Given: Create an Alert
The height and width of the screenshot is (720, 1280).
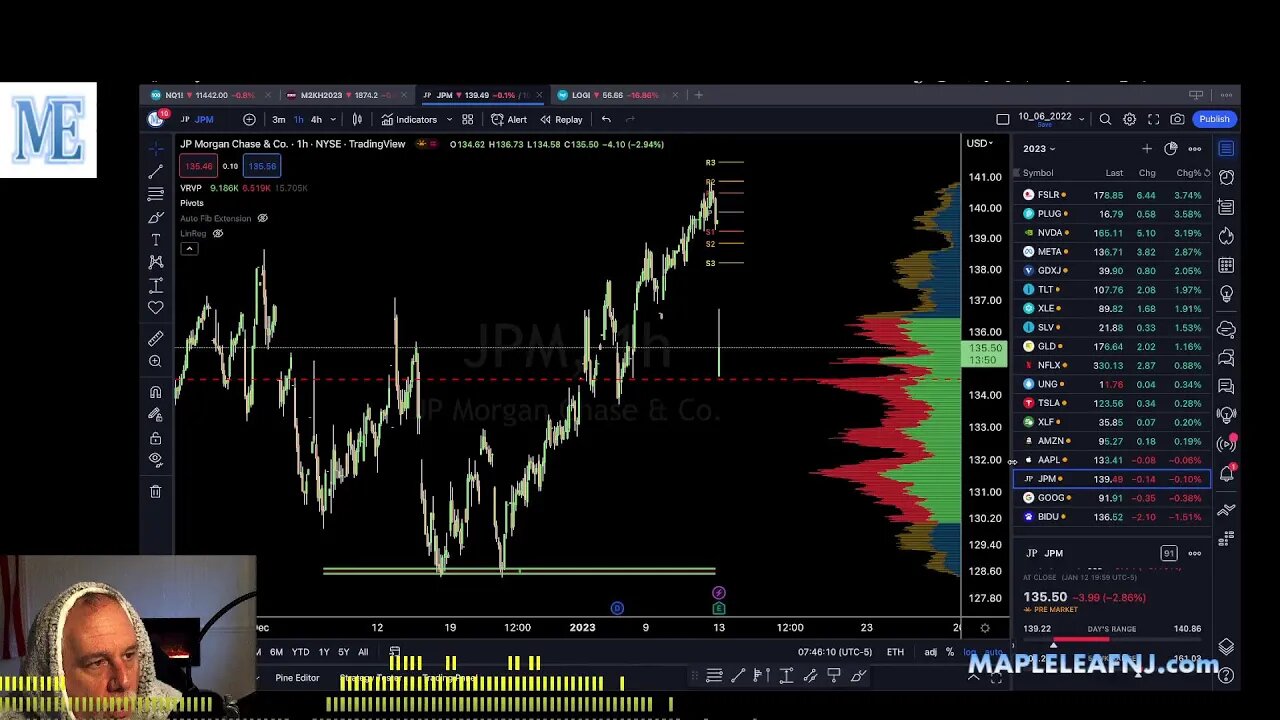Looking at the screenshot, I should tap(509, 119).
